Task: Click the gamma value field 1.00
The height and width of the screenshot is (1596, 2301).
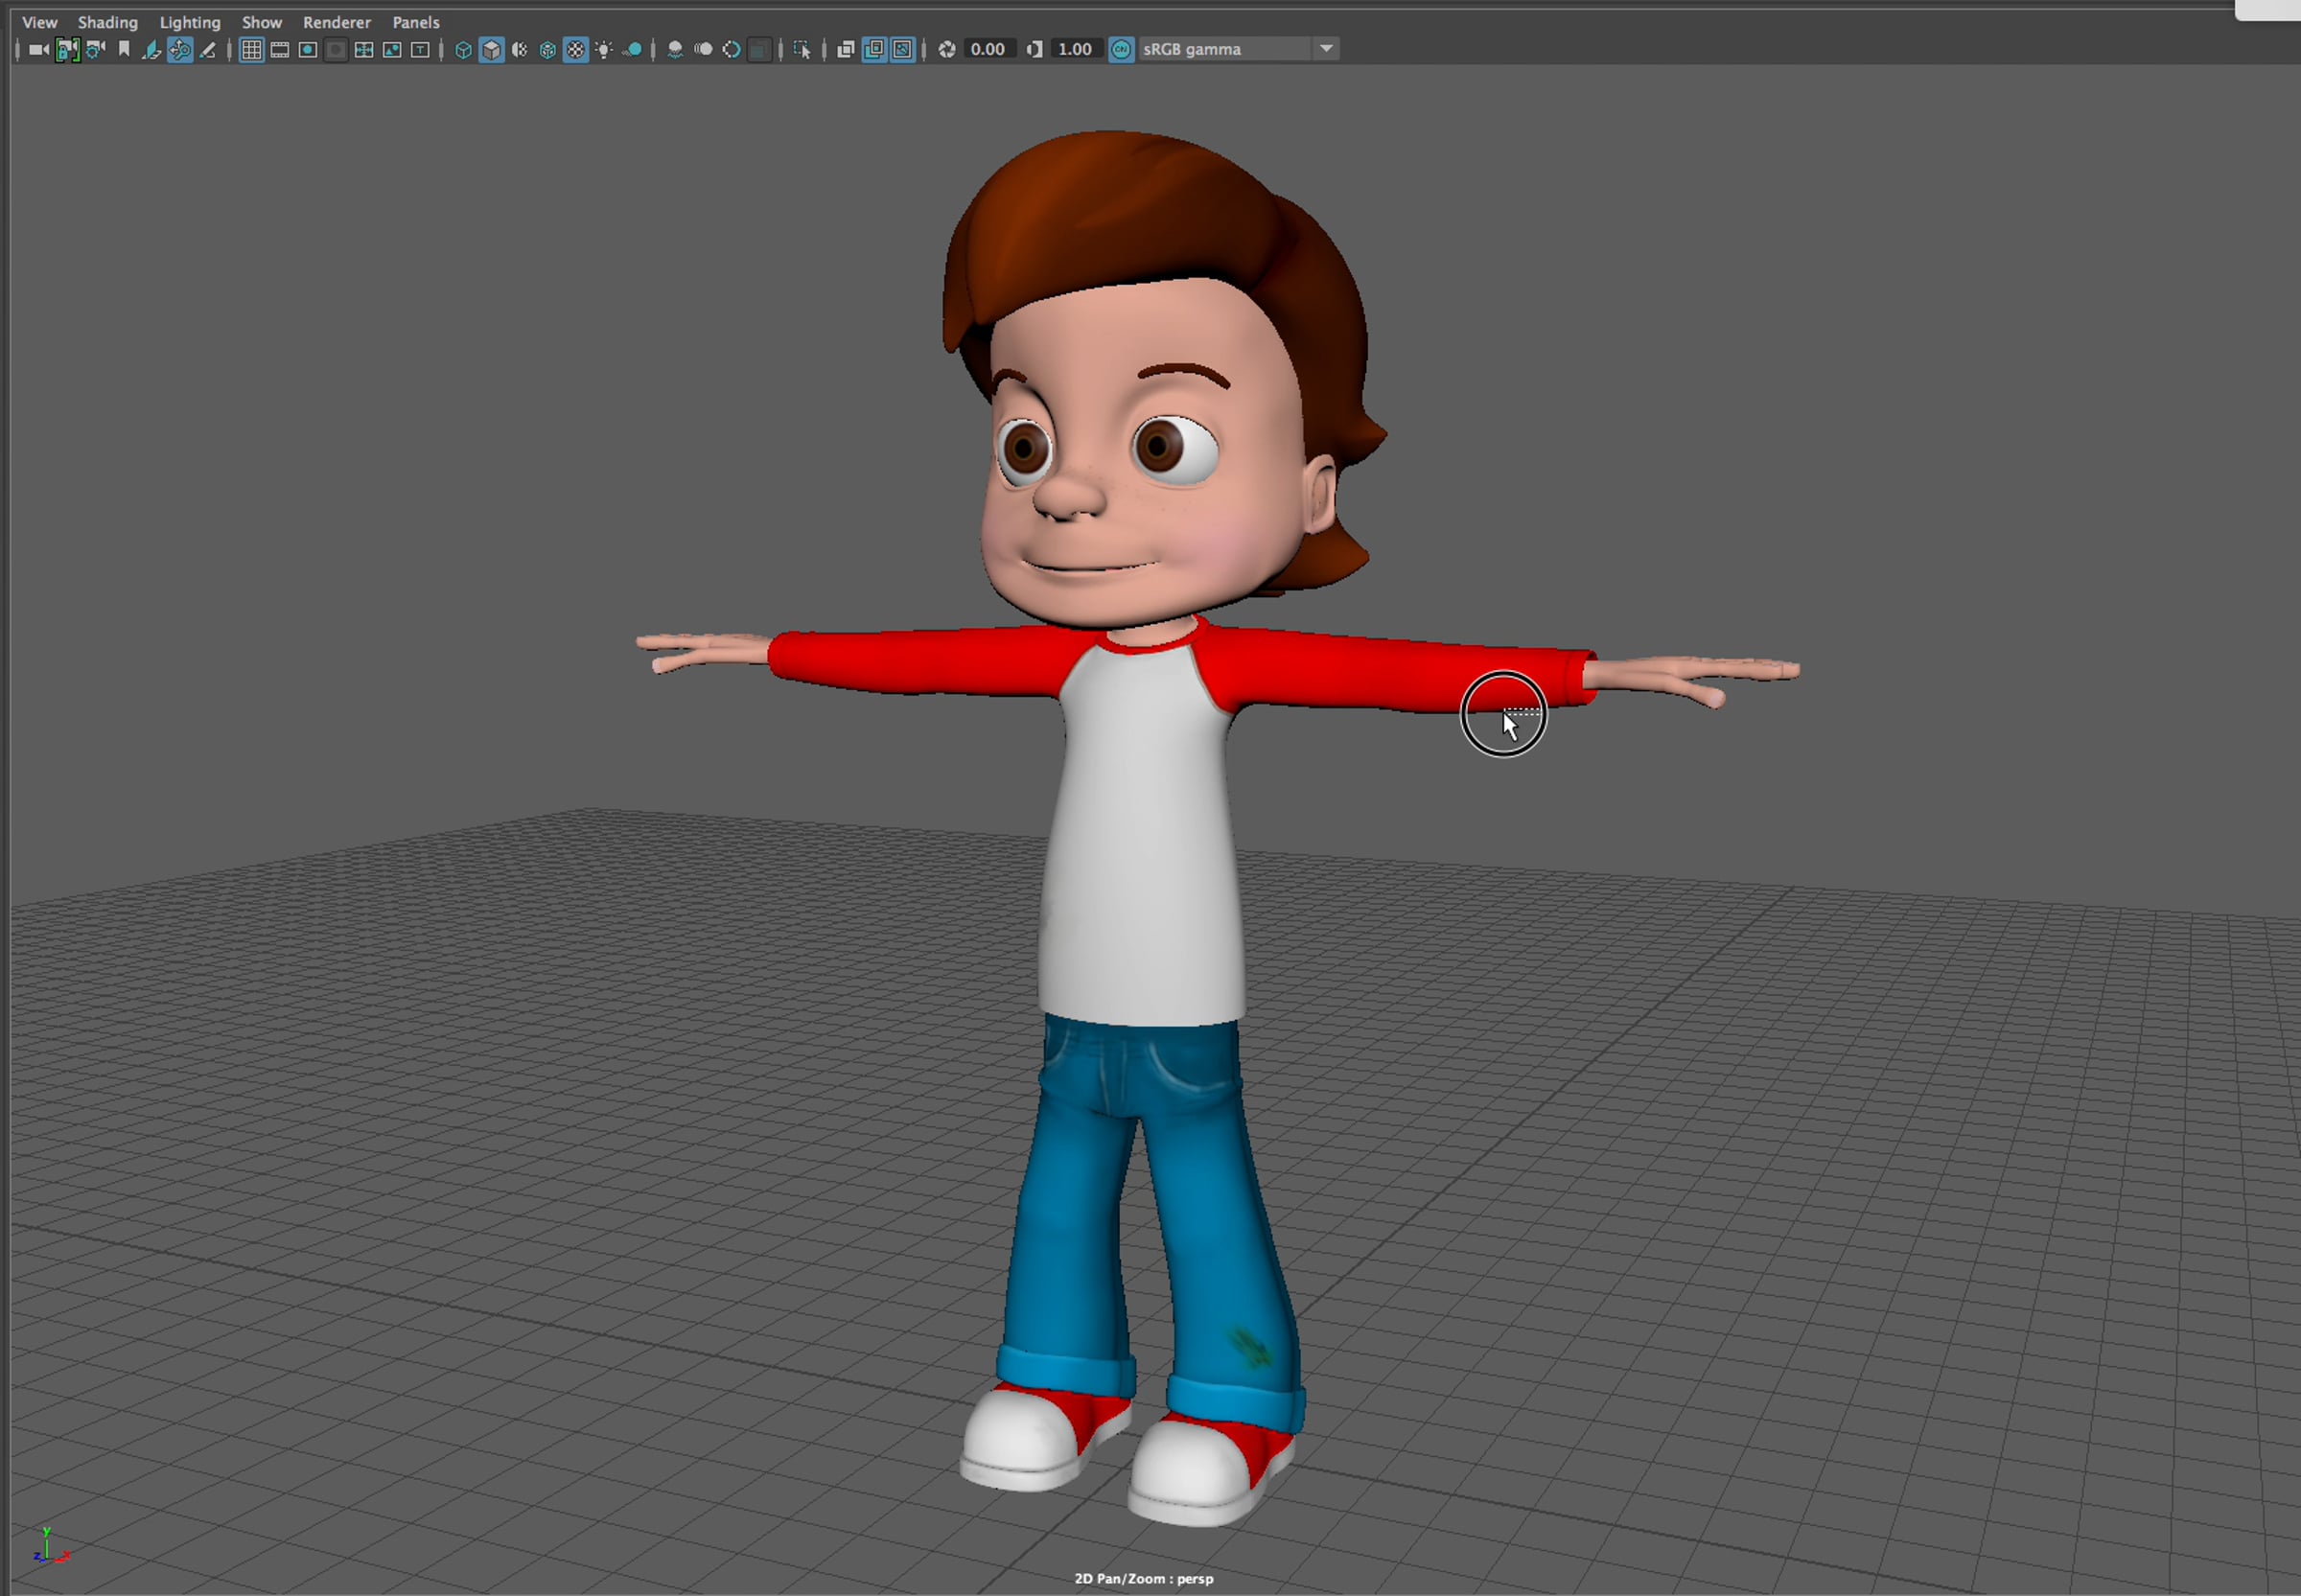Action: [1075, 49]
